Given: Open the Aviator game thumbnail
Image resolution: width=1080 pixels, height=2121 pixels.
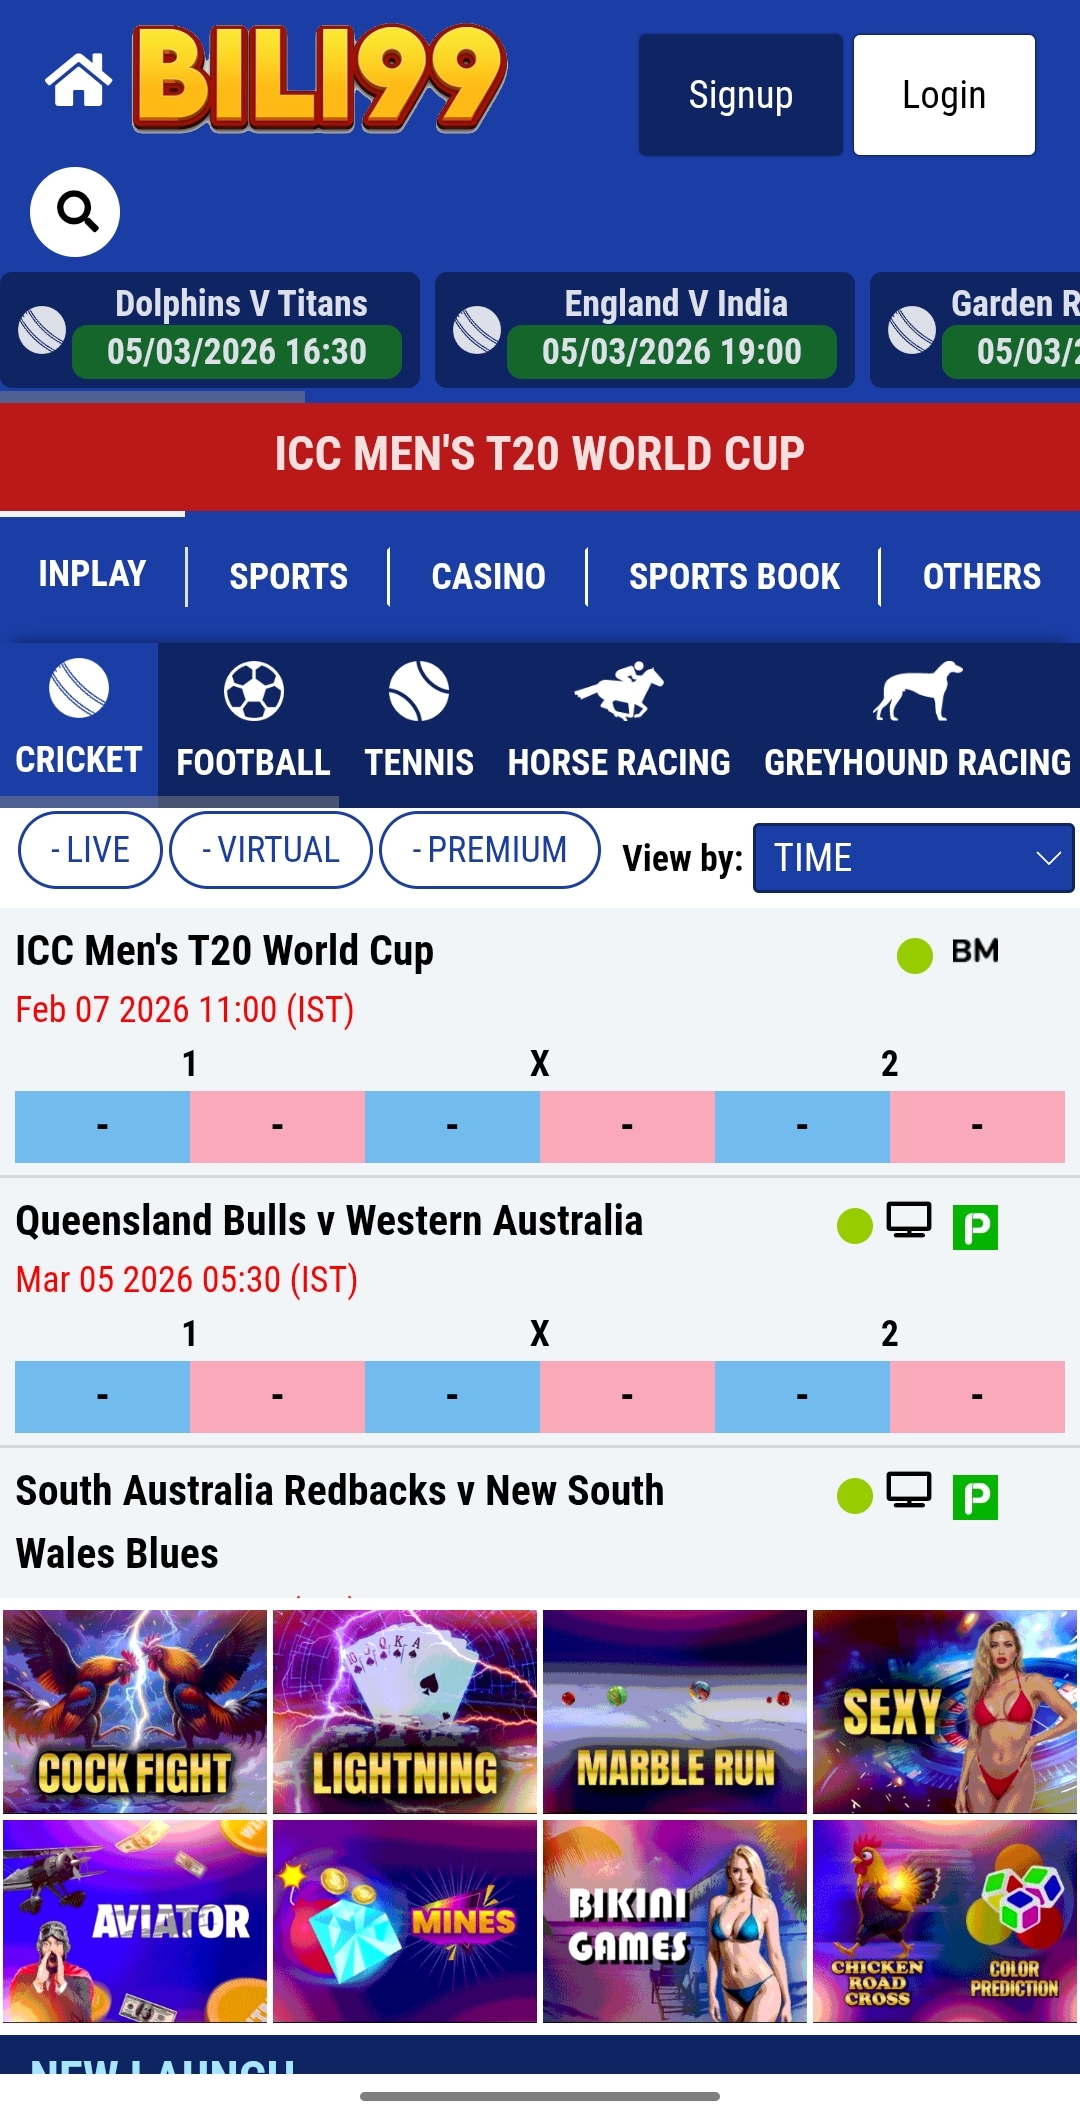Looking at the screenshot, I should 135,1921.
